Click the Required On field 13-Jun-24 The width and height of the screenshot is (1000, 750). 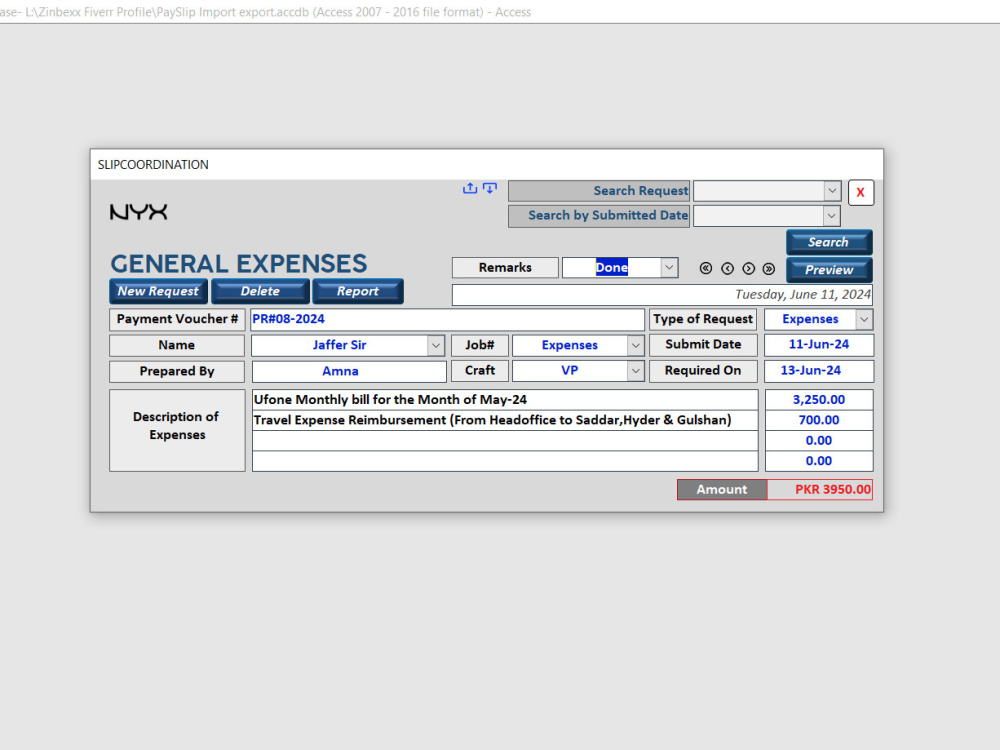(819, 371)
